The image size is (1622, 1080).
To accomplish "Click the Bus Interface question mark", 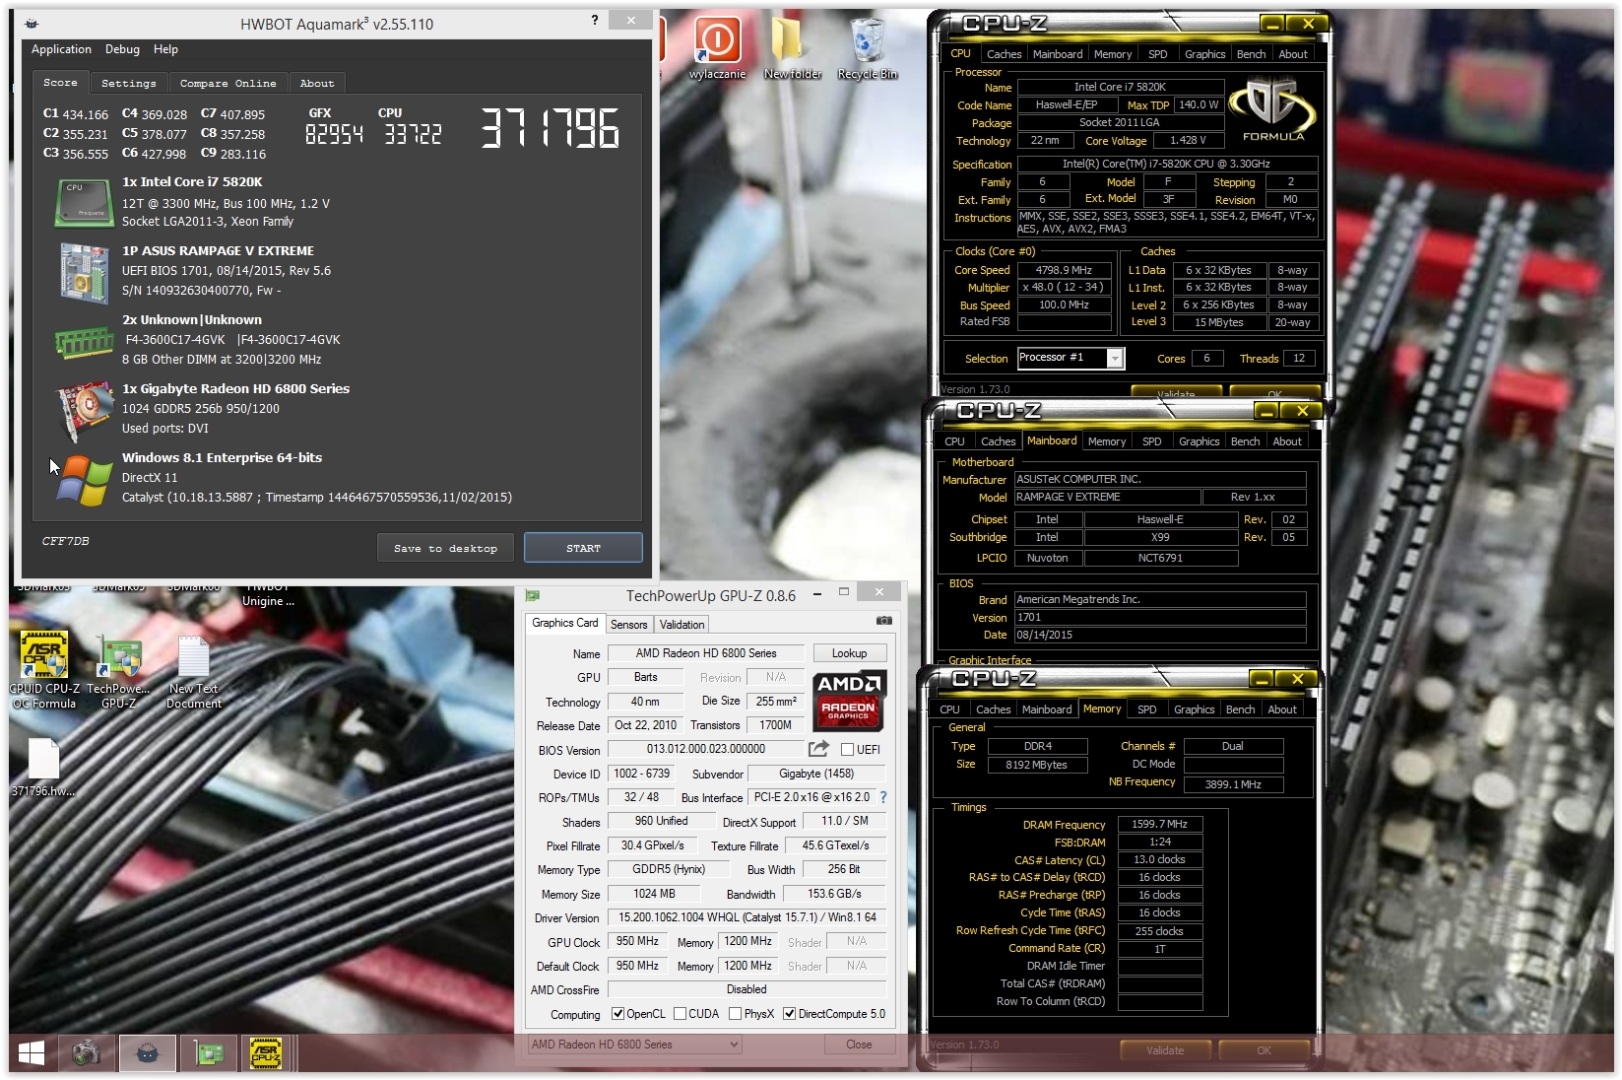I will coord(883,797).
